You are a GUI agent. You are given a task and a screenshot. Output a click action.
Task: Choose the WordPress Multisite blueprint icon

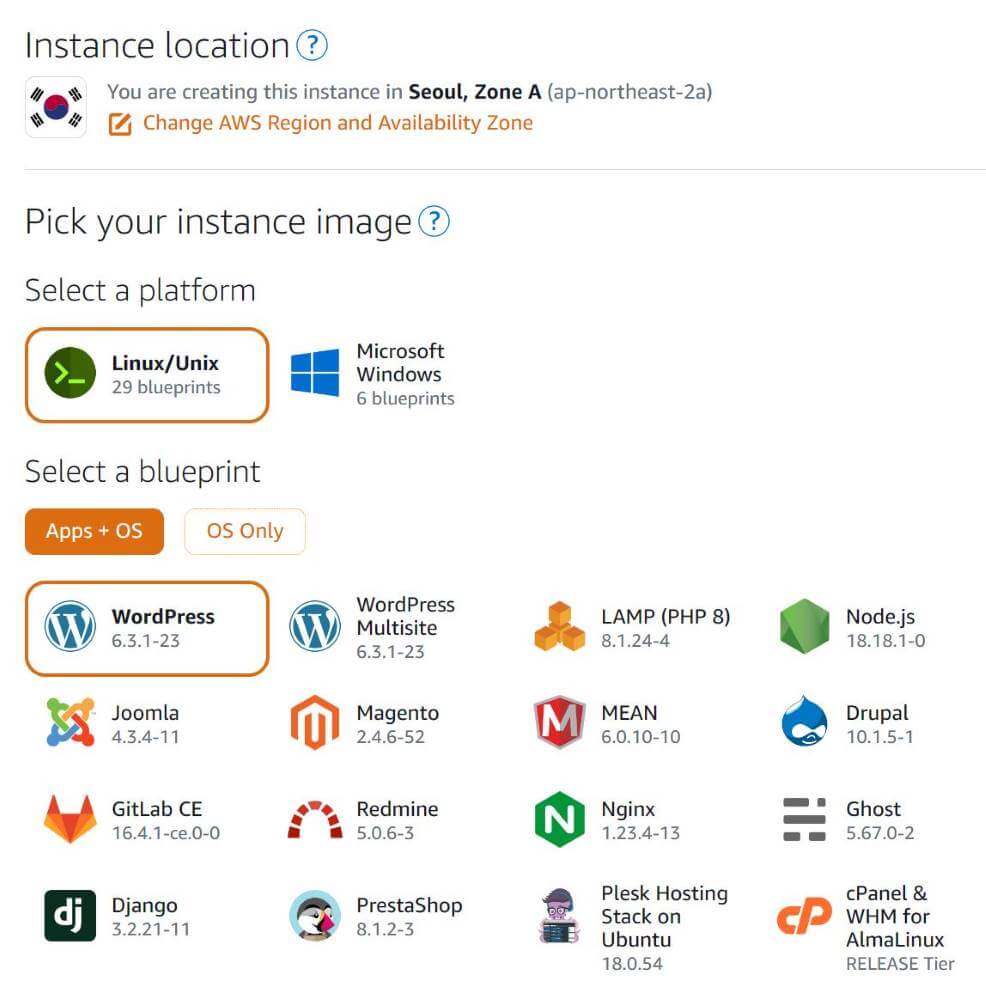pos(315,626)
